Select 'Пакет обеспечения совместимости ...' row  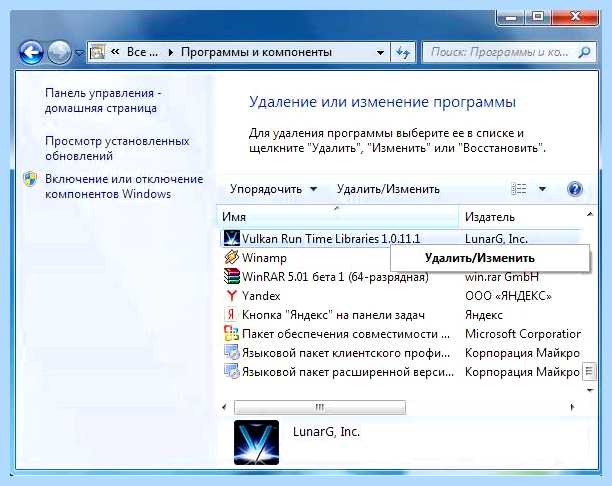click(346, 334)
